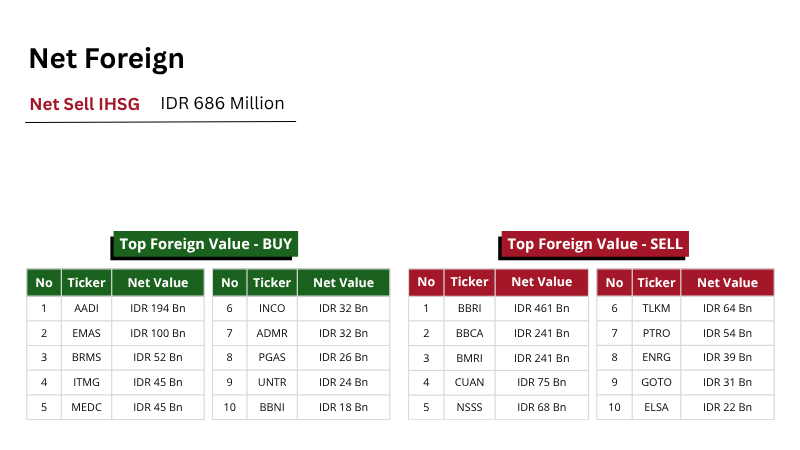Screen dimensions: 800x450
Task: Click the IDR 461 Bn net value
Action: click(x=542, y=308)
